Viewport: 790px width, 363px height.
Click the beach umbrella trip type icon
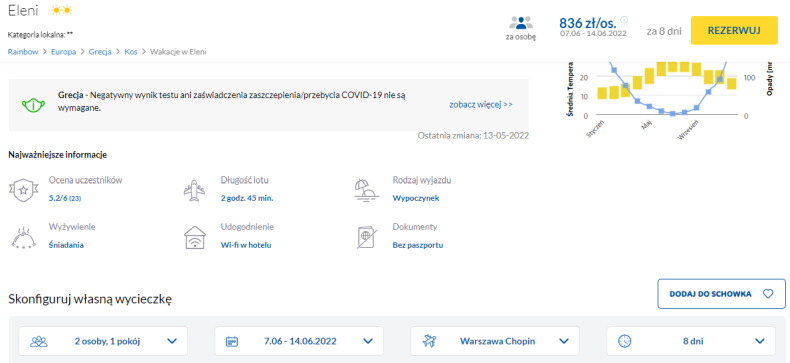tap(366, 190)
